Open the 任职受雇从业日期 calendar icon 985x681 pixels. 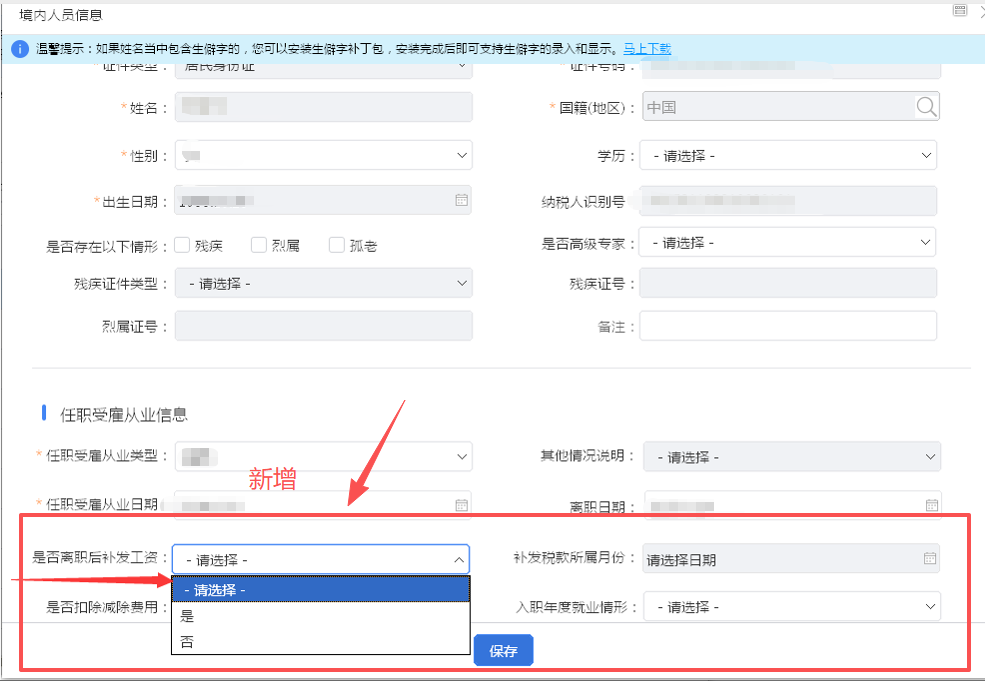point(461,505)
